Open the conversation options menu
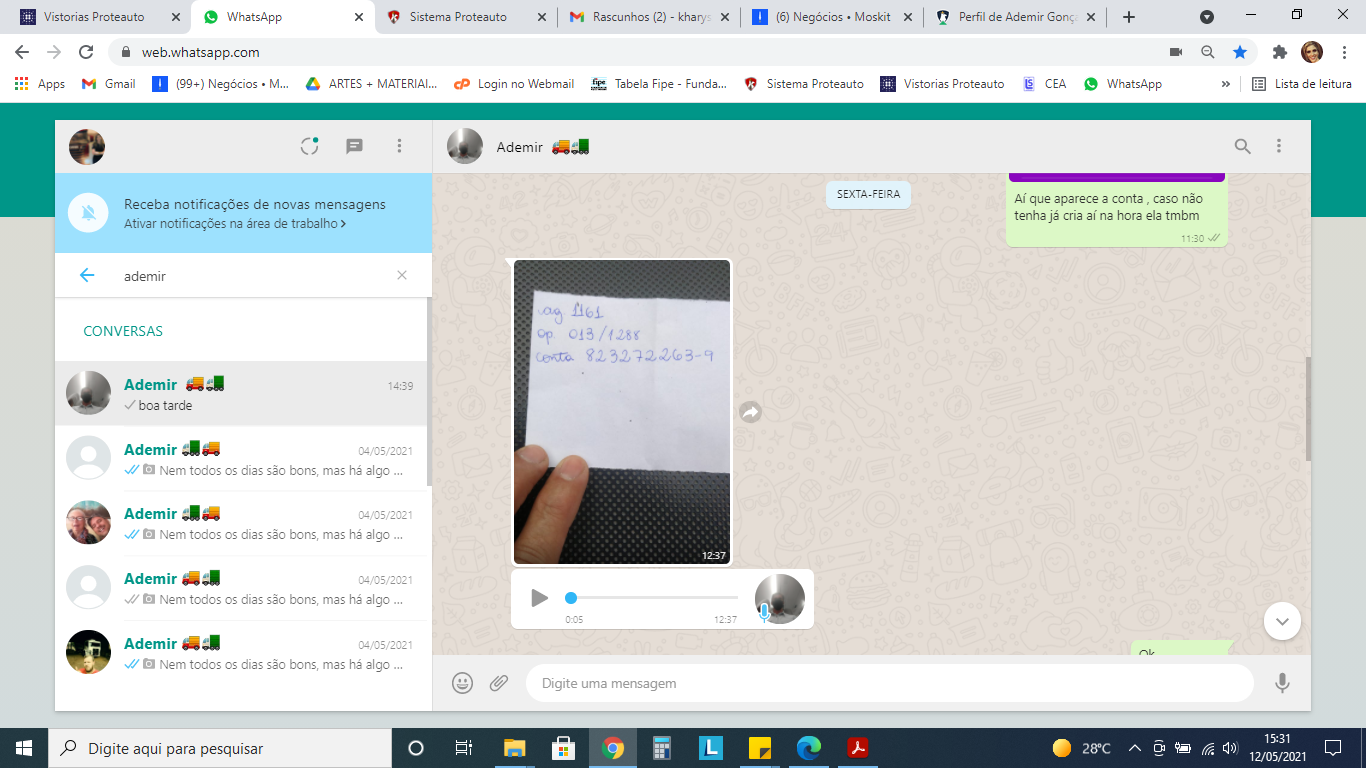The width and height of the screenshot is (1366, 768). 1278,146
